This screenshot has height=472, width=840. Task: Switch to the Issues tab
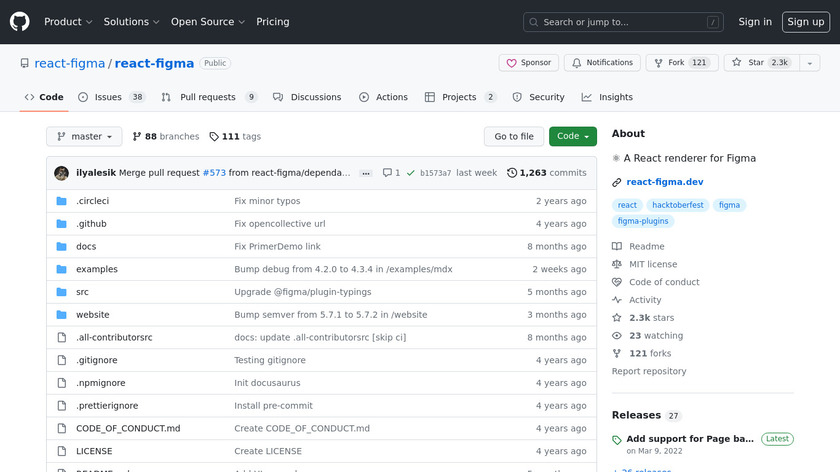111,97
